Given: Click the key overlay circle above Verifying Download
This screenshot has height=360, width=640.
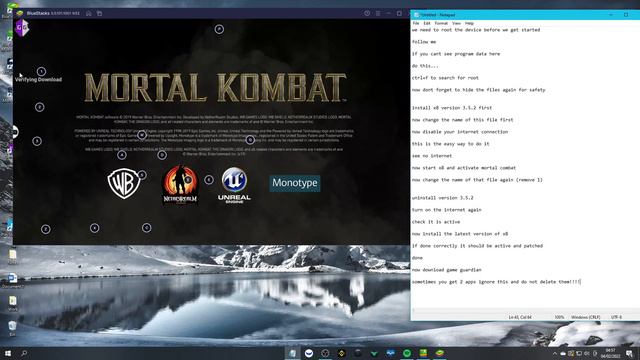Looking at the screenshot, I should (x=41, y=71).
